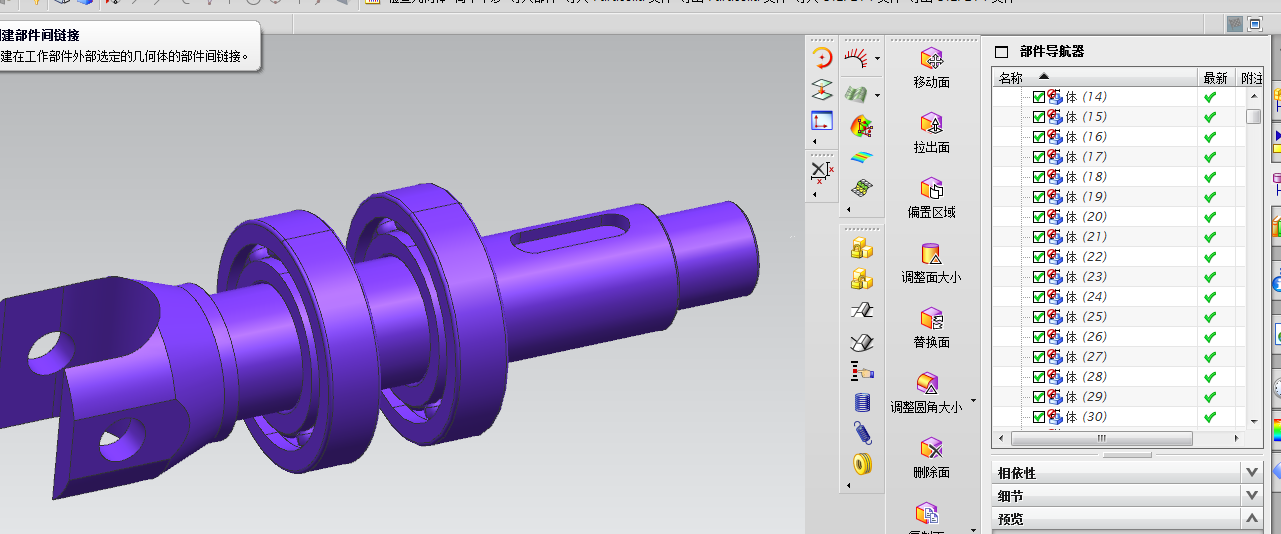
Task: Click the red curve comb analysis icon
Action: [855, 59]
